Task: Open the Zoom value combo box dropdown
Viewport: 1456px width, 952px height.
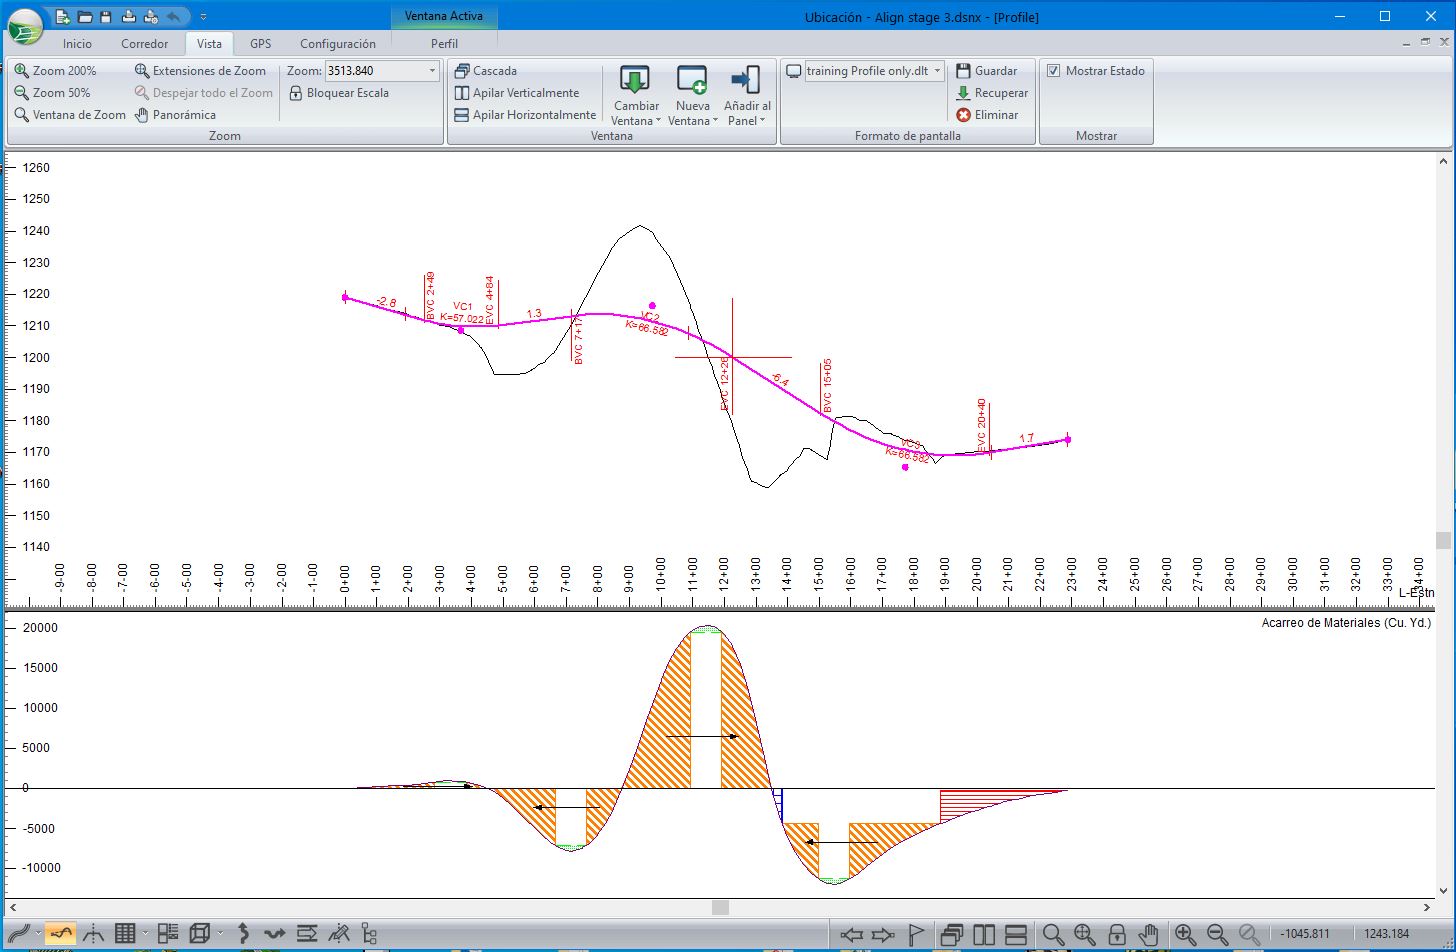Action: (432, 71)
